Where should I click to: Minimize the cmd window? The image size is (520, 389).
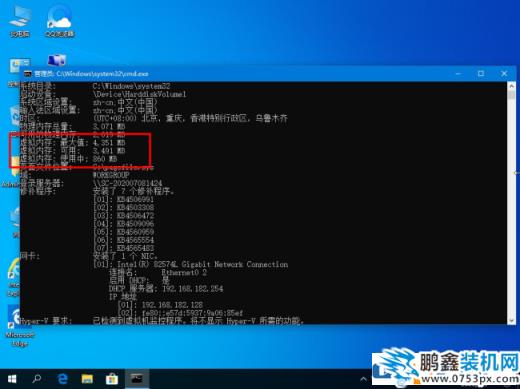pos(458,74)
